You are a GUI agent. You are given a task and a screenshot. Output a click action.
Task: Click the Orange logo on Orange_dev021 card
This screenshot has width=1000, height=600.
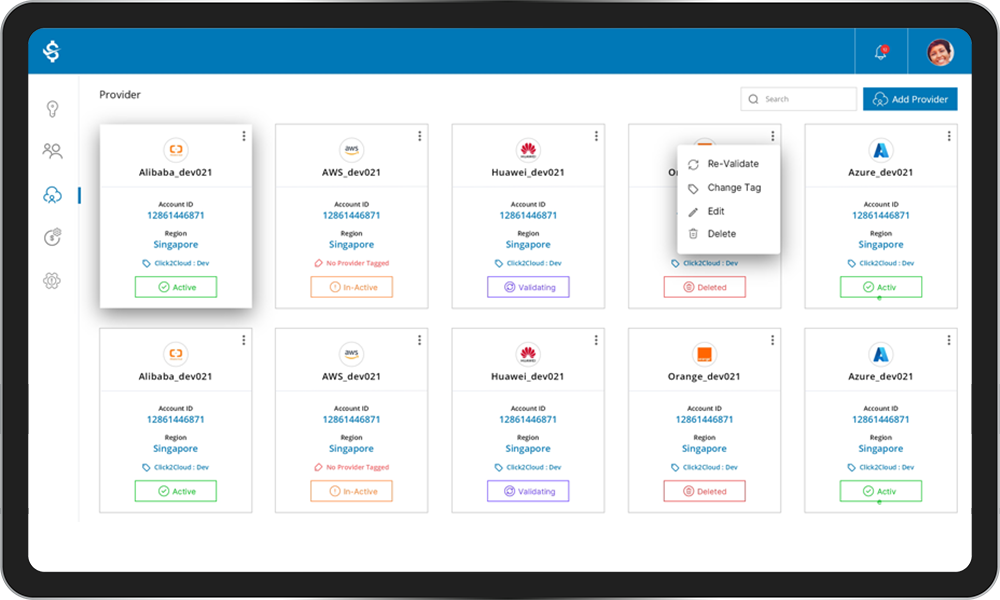point(704,354)
